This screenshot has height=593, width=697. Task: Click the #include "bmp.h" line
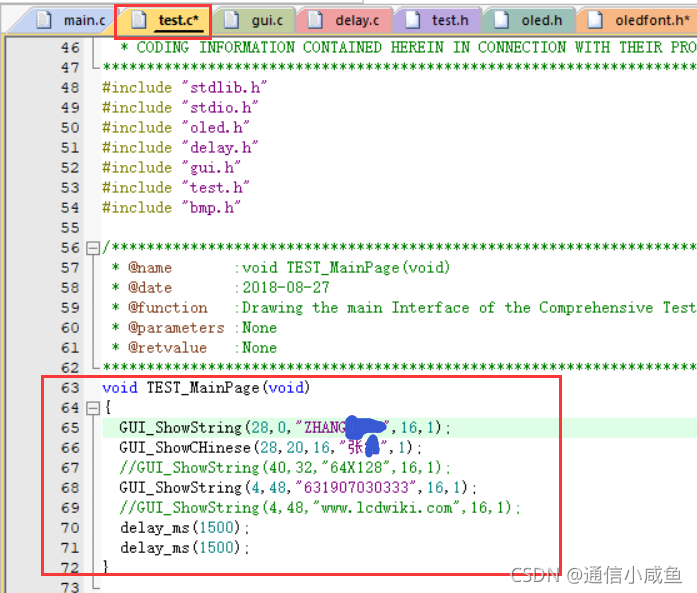tap(172, 208)
